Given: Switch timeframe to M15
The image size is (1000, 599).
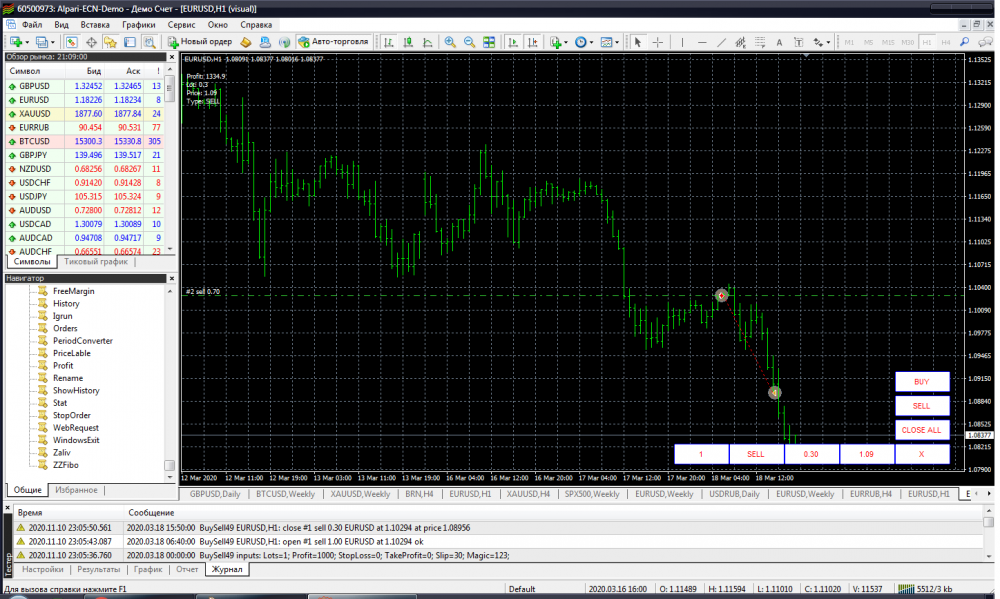Looking at the screenshot, I should click(888, 42).
